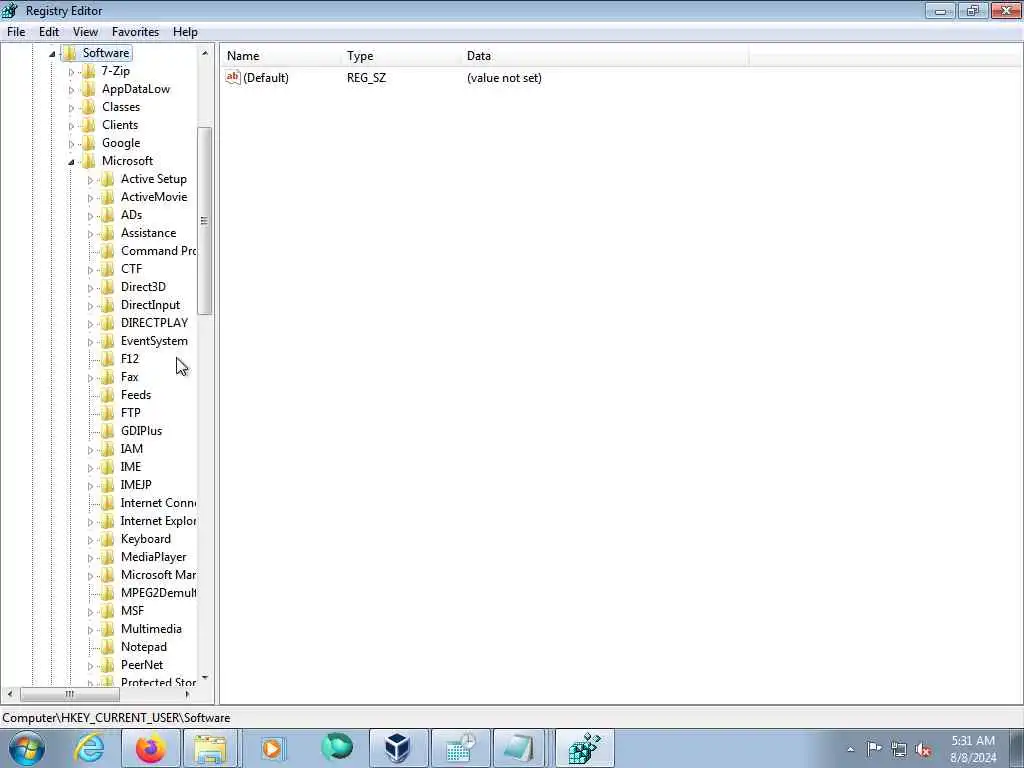Click the Feeds folder icon
Image resolution: width=1024 pixels, height=768 pixels.
[108, 394]
